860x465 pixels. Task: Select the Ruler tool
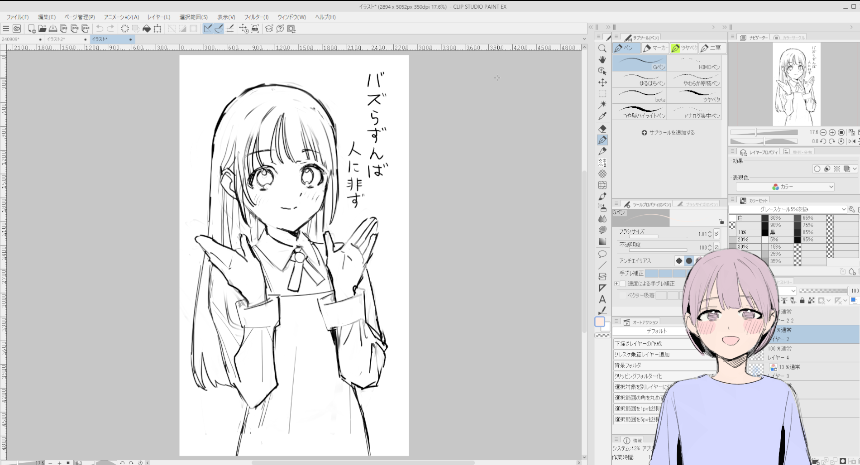[602, 288]
